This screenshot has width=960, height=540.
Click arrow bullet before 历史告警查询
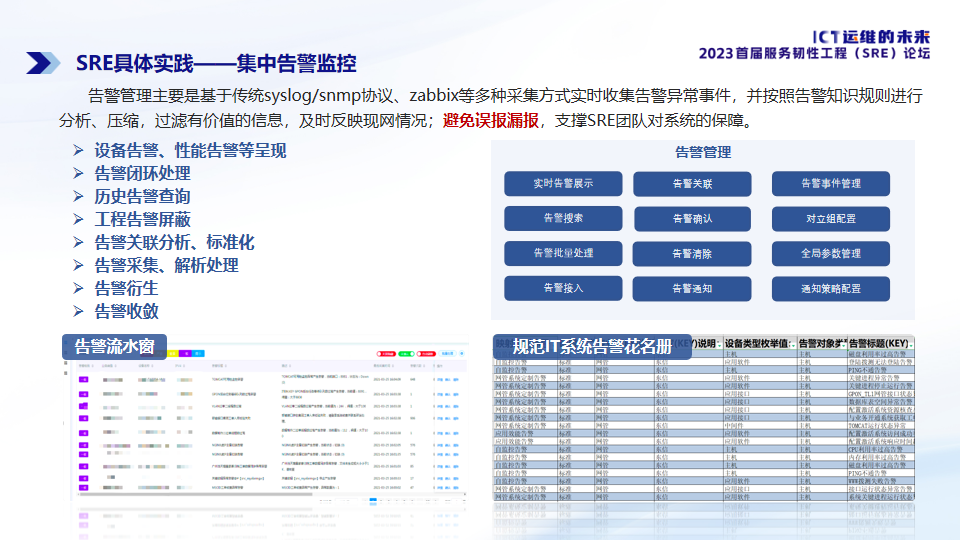pyautogui.click(x=78, y=196)
